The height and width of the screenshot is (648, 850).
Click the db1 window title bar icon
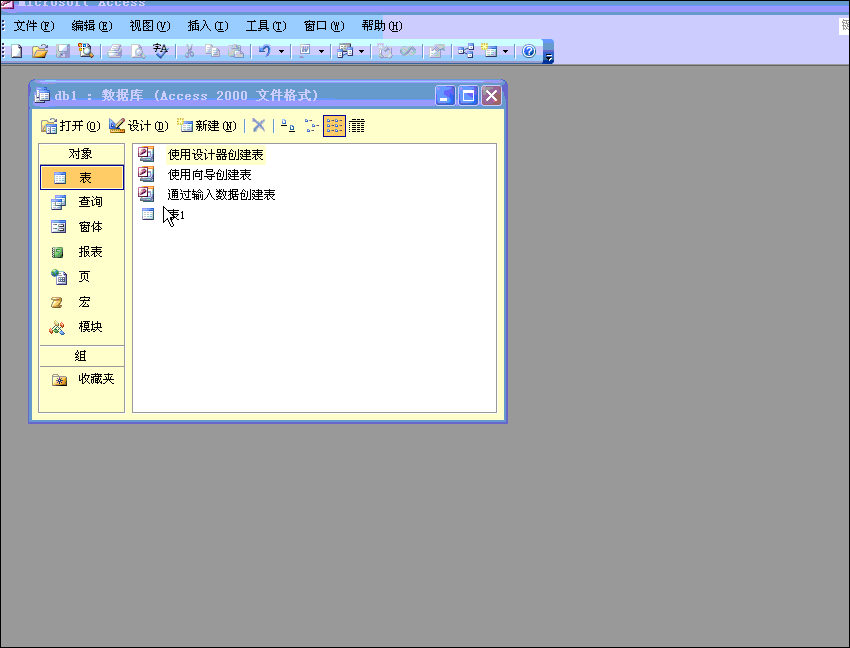pyautogui.click(x=42, y=95)
